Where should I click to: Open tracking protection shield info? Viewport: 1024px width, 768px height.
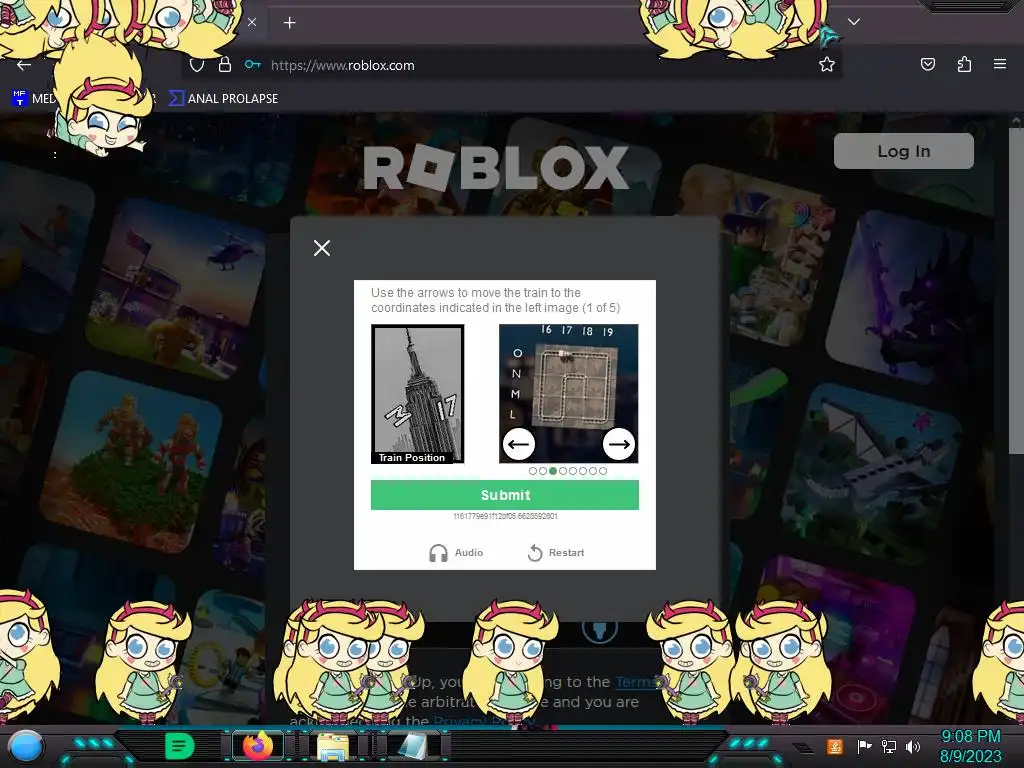pos(197,65)
